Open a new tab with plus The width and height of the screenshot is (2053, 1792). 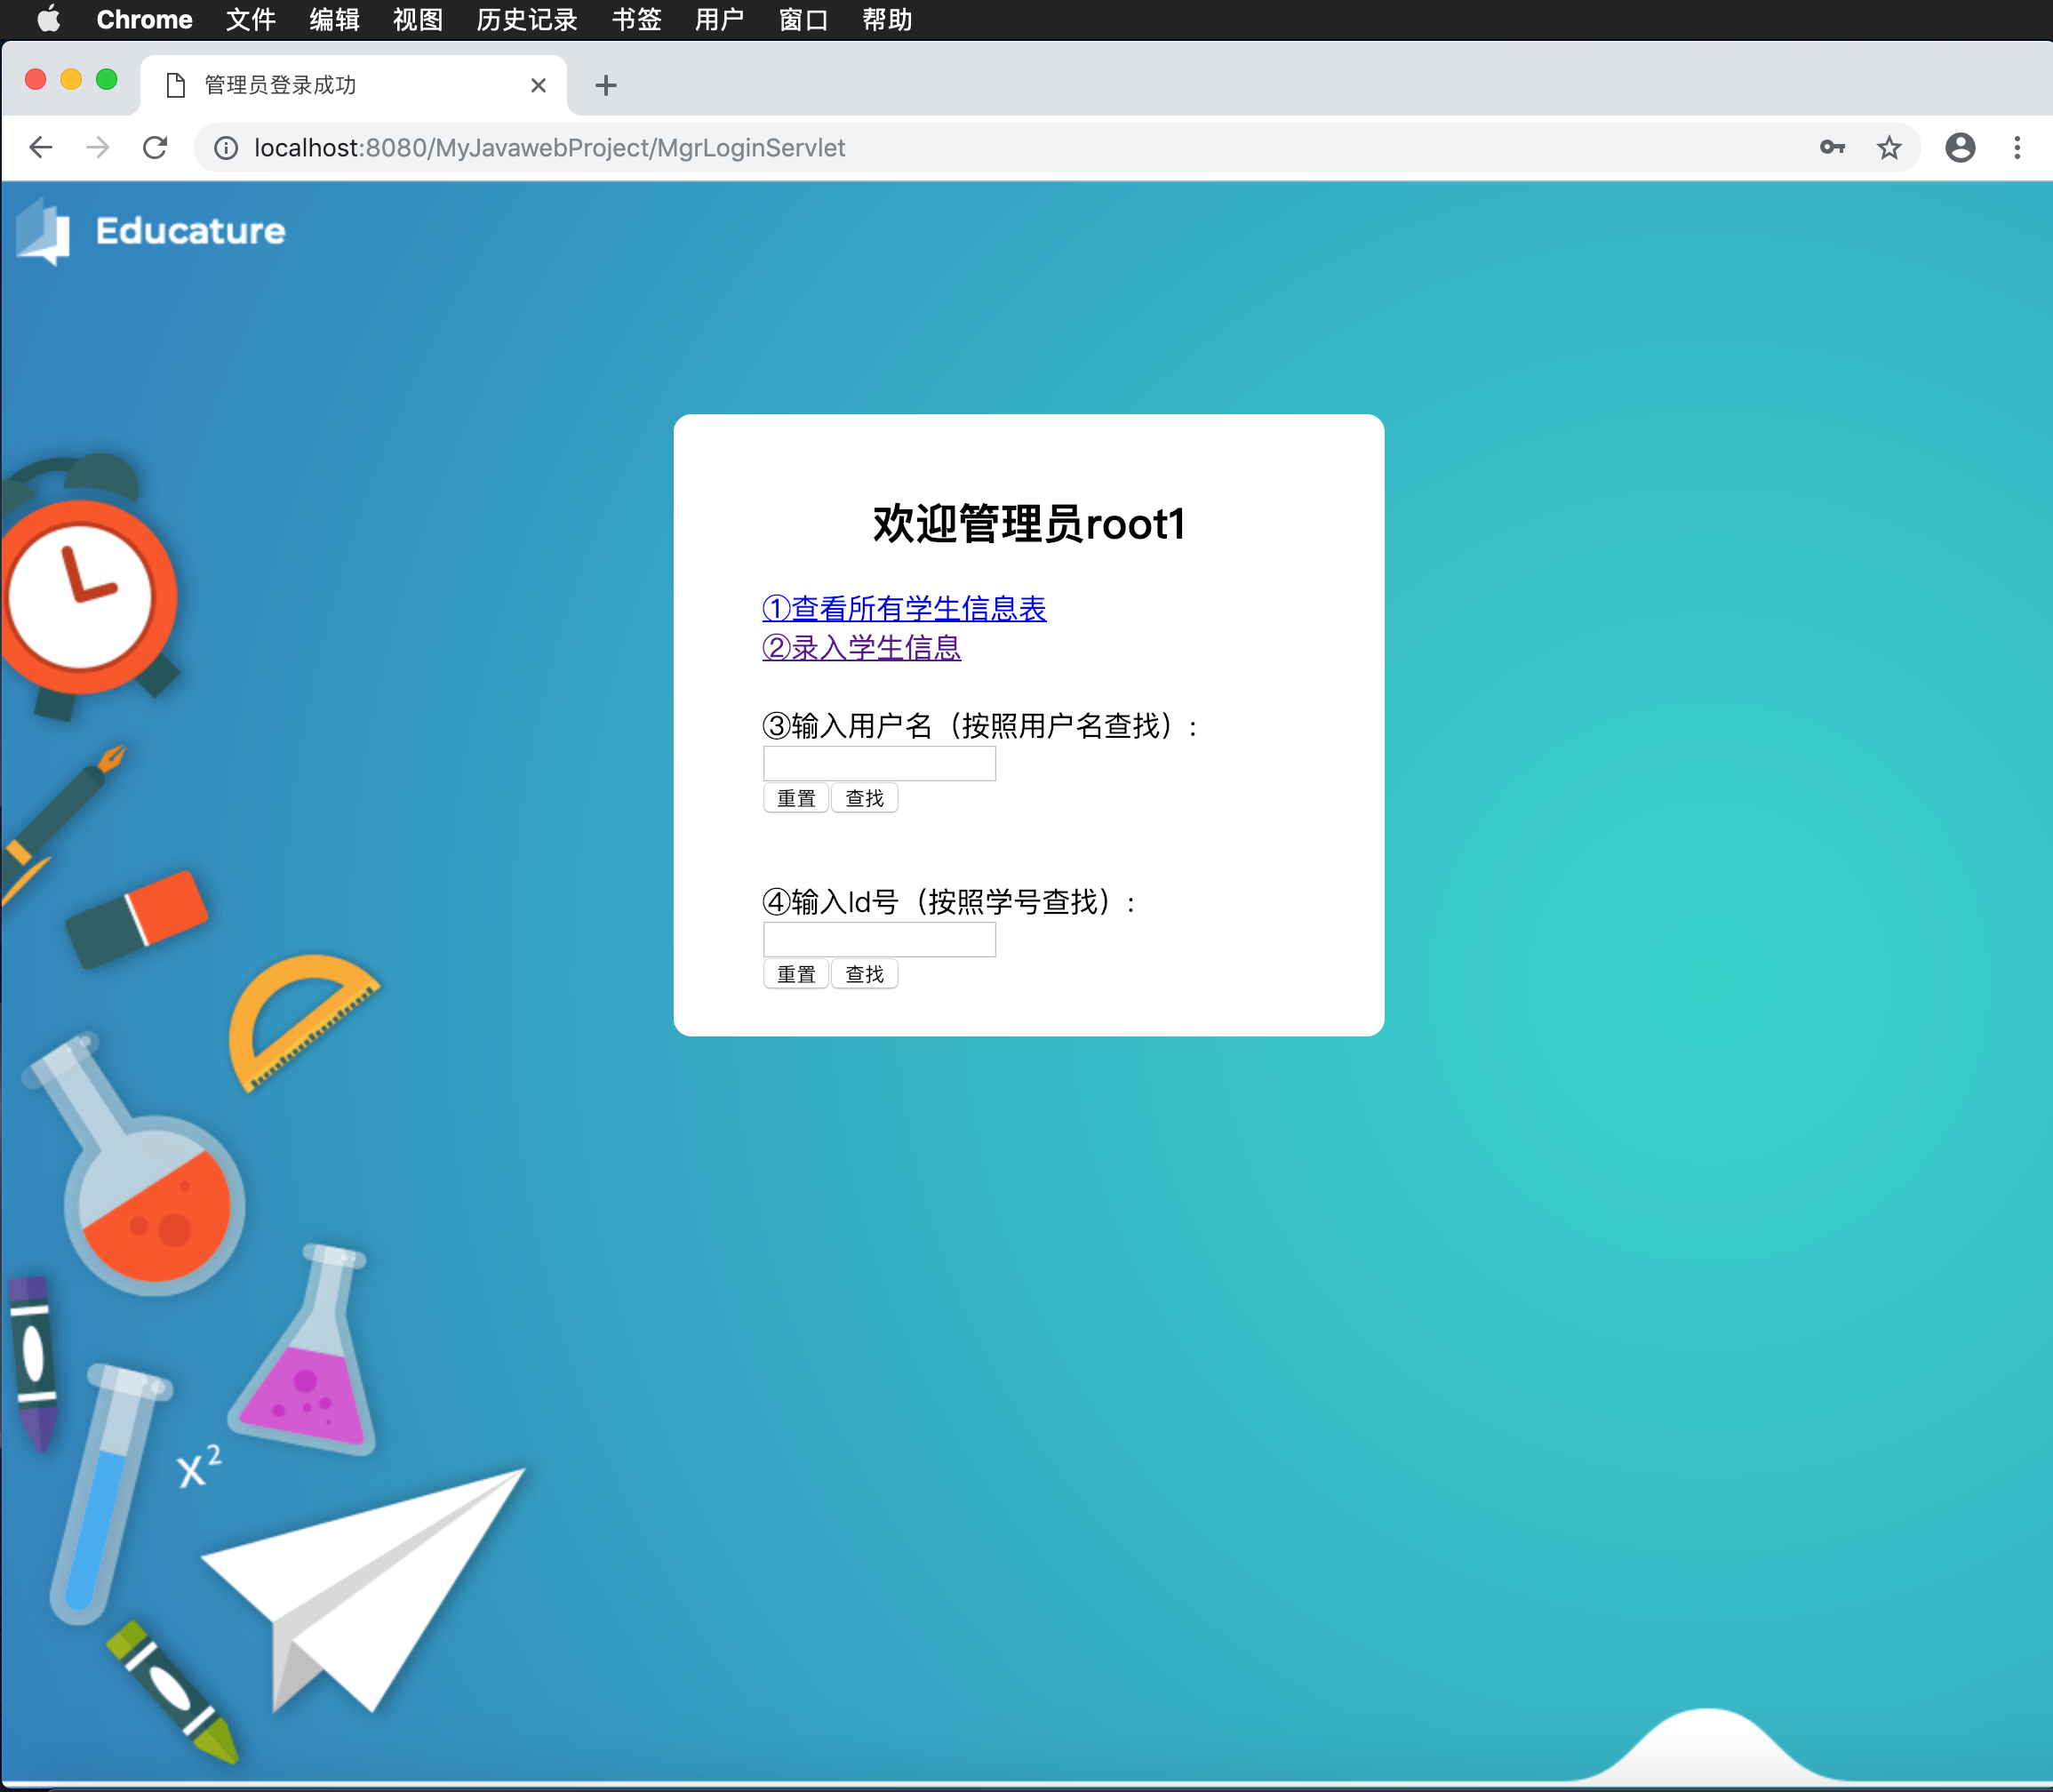[605, 86]
